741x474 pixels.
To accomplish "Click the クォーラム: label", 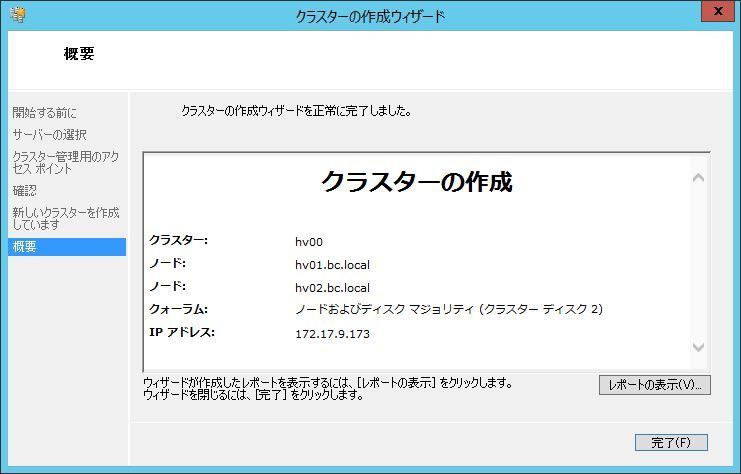I will (x=178, y=310).
